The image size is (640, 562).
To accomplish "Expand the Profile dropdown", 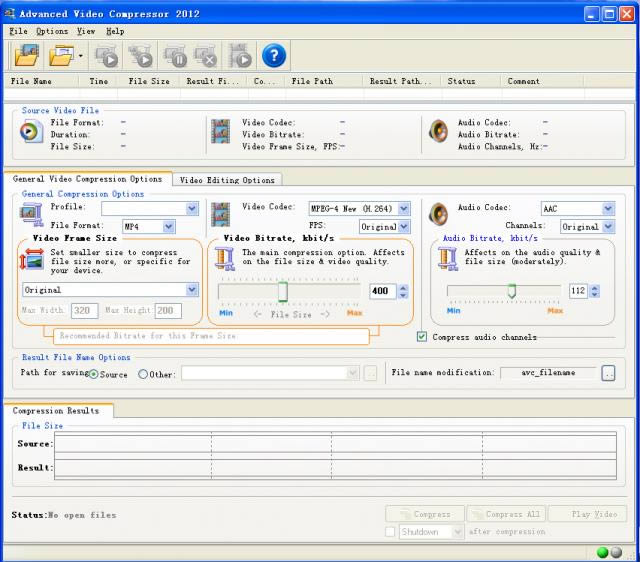I will pyautogui.click(x=192, y=209).
